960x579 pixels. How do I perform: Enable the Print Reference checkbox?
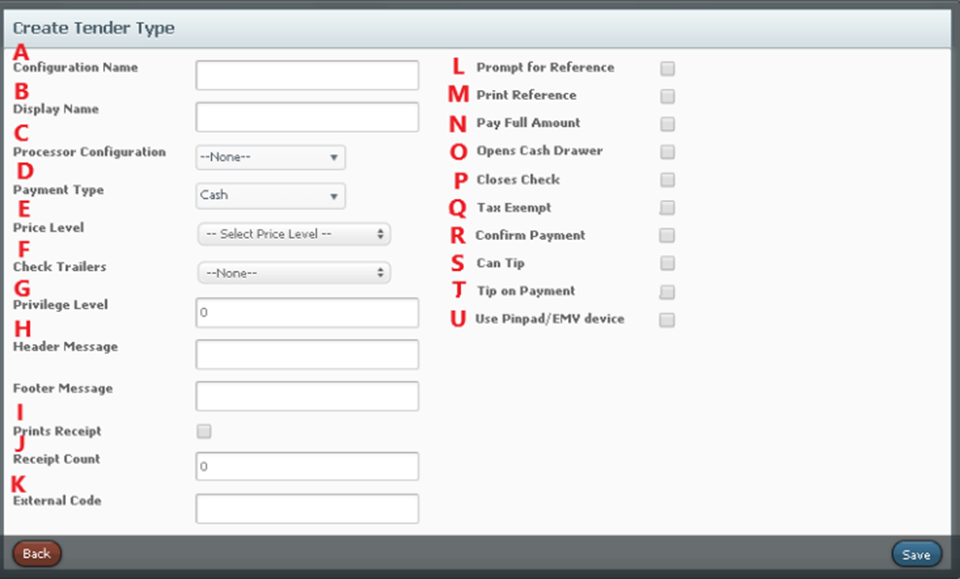667,96
